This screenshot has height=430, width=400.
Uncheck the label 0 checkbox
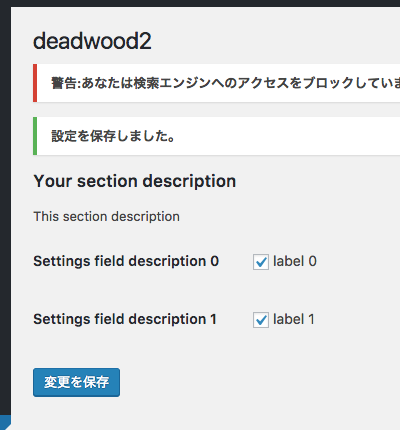point(261,262)
